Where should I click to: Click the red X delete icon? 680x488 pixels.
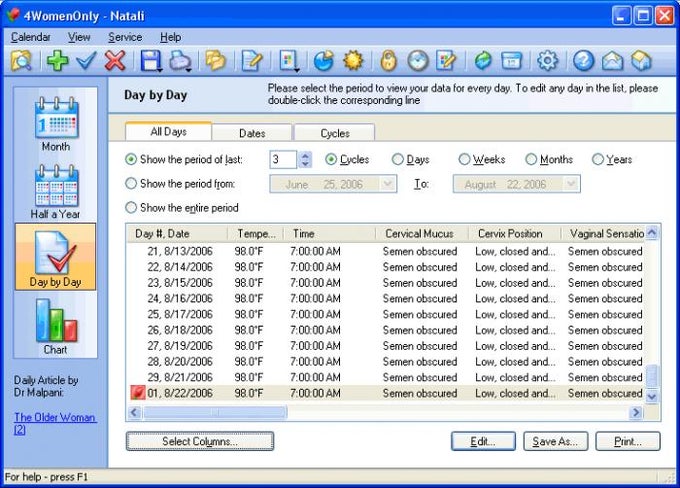point(115,60)
